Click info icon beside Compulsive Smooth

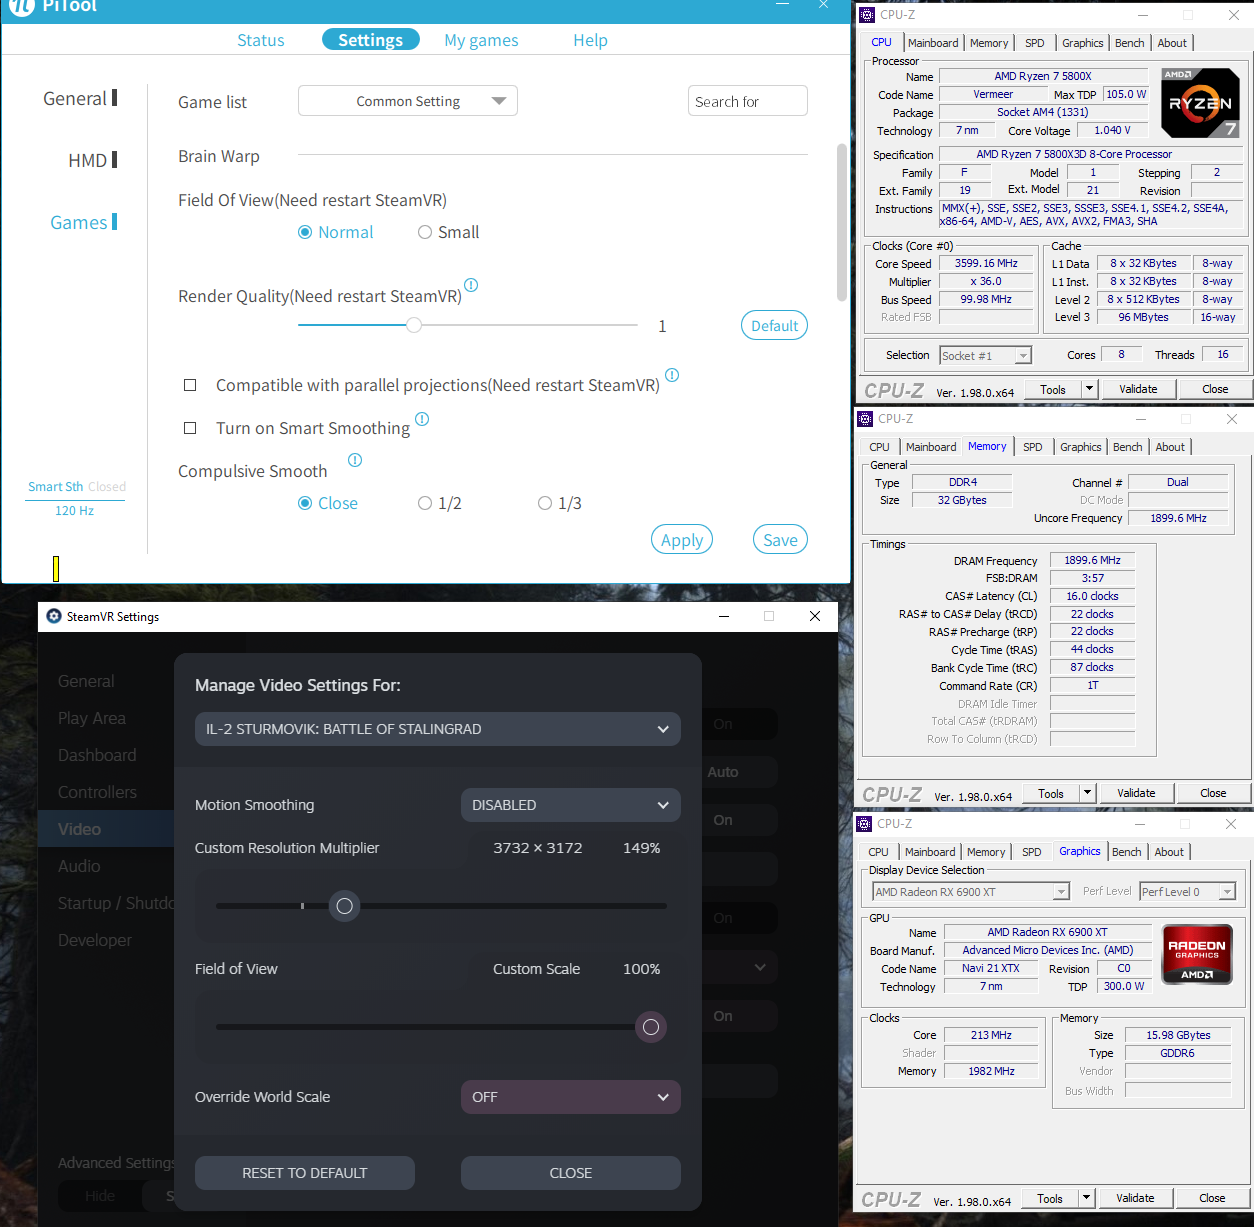pos(355,460)
